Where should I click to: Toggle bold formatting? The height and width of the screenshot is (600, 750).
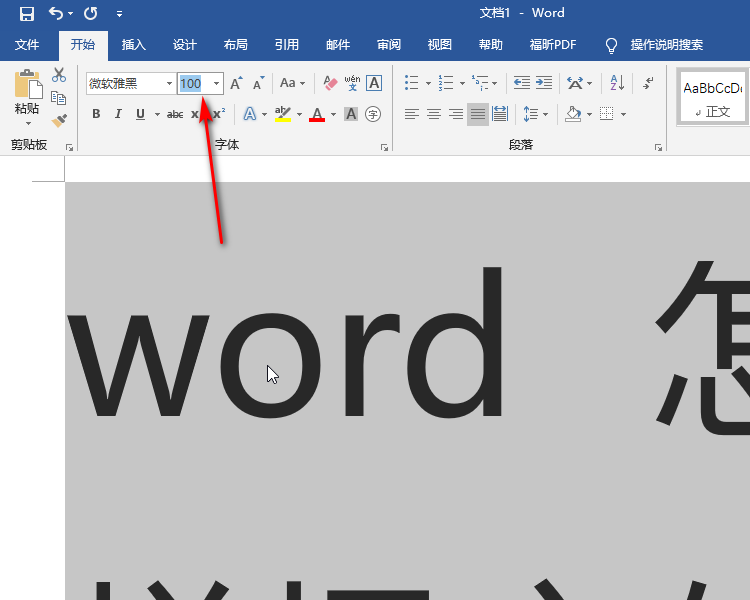click(x=96, y=114)
